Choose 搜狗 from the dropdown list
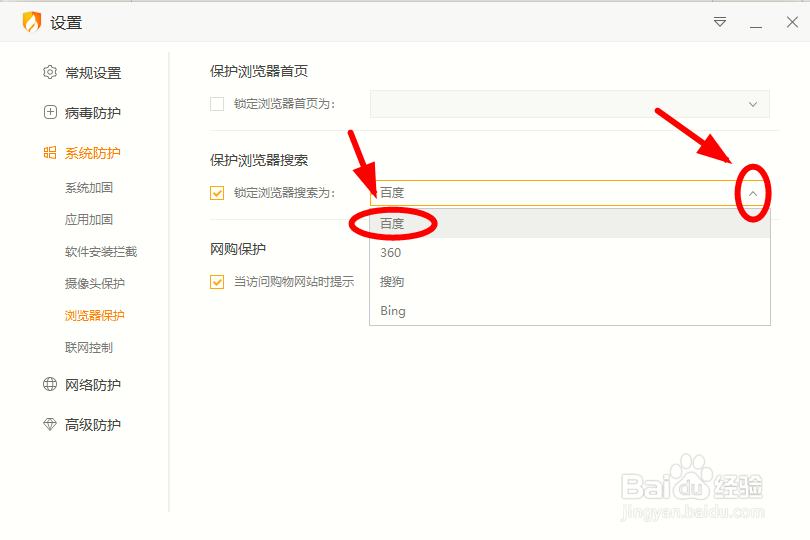This screenshot has height=540, width=810. click(x=570, y=282)
